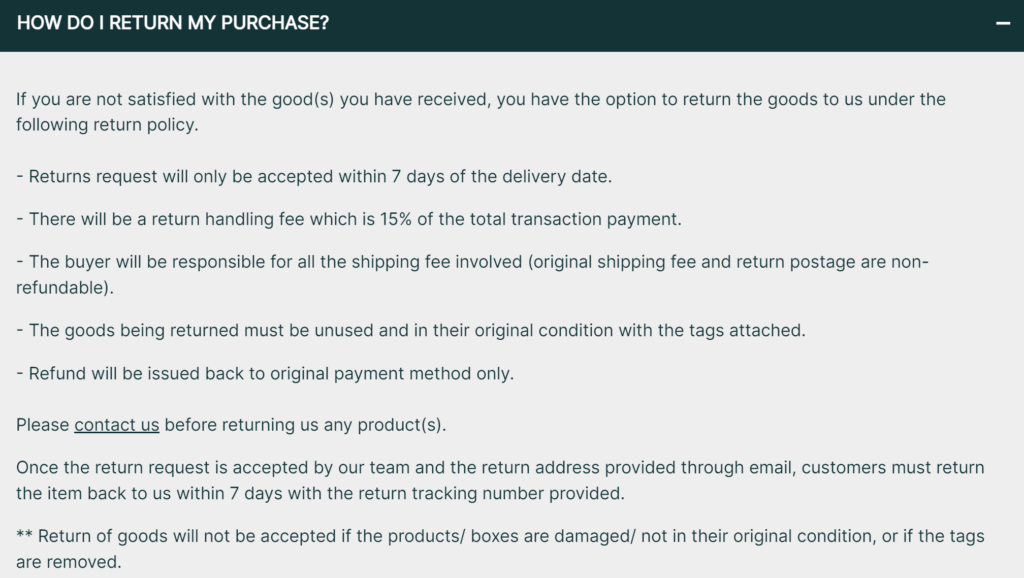Open the 'contact us' link
Viewport: 1024px width, 578px height.
[116, 425]
